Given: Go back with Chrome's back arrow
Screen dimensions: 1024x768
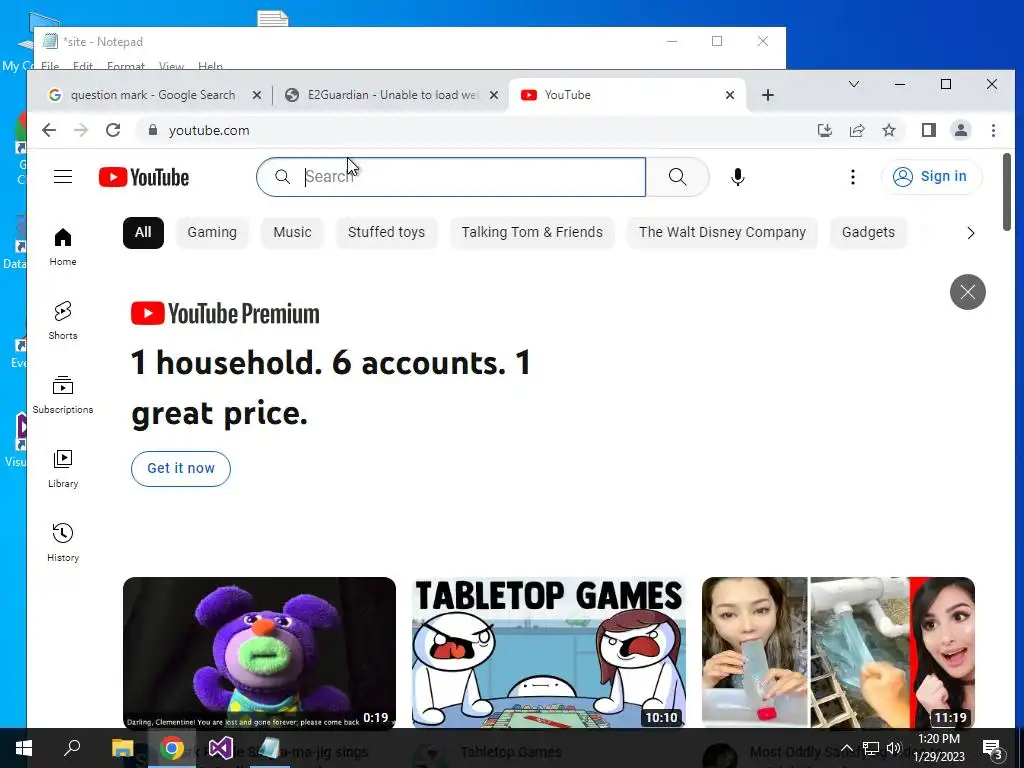Looking at the screenshot, I should coord(49,130).
